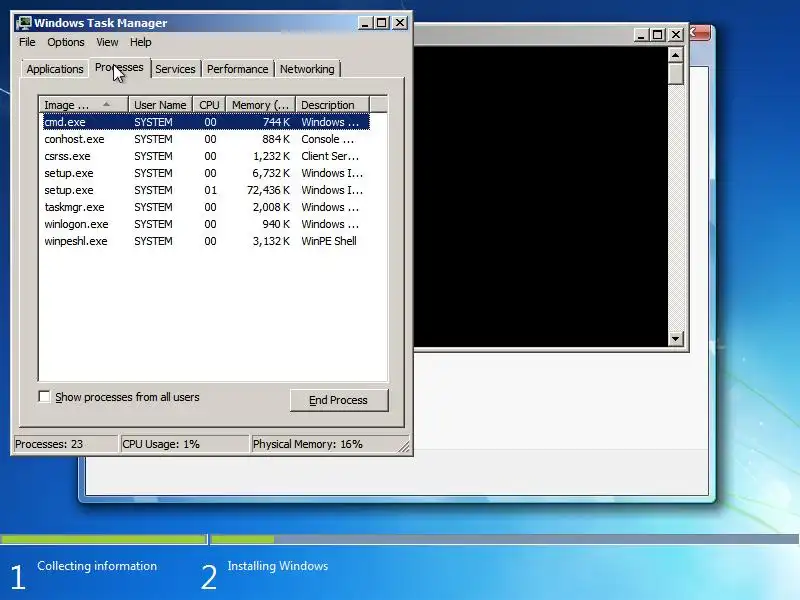The height and width of the screenshot is (600, 800).
Task: Click the WinPE Shell description cell
Action: click(x=329, y=241)
